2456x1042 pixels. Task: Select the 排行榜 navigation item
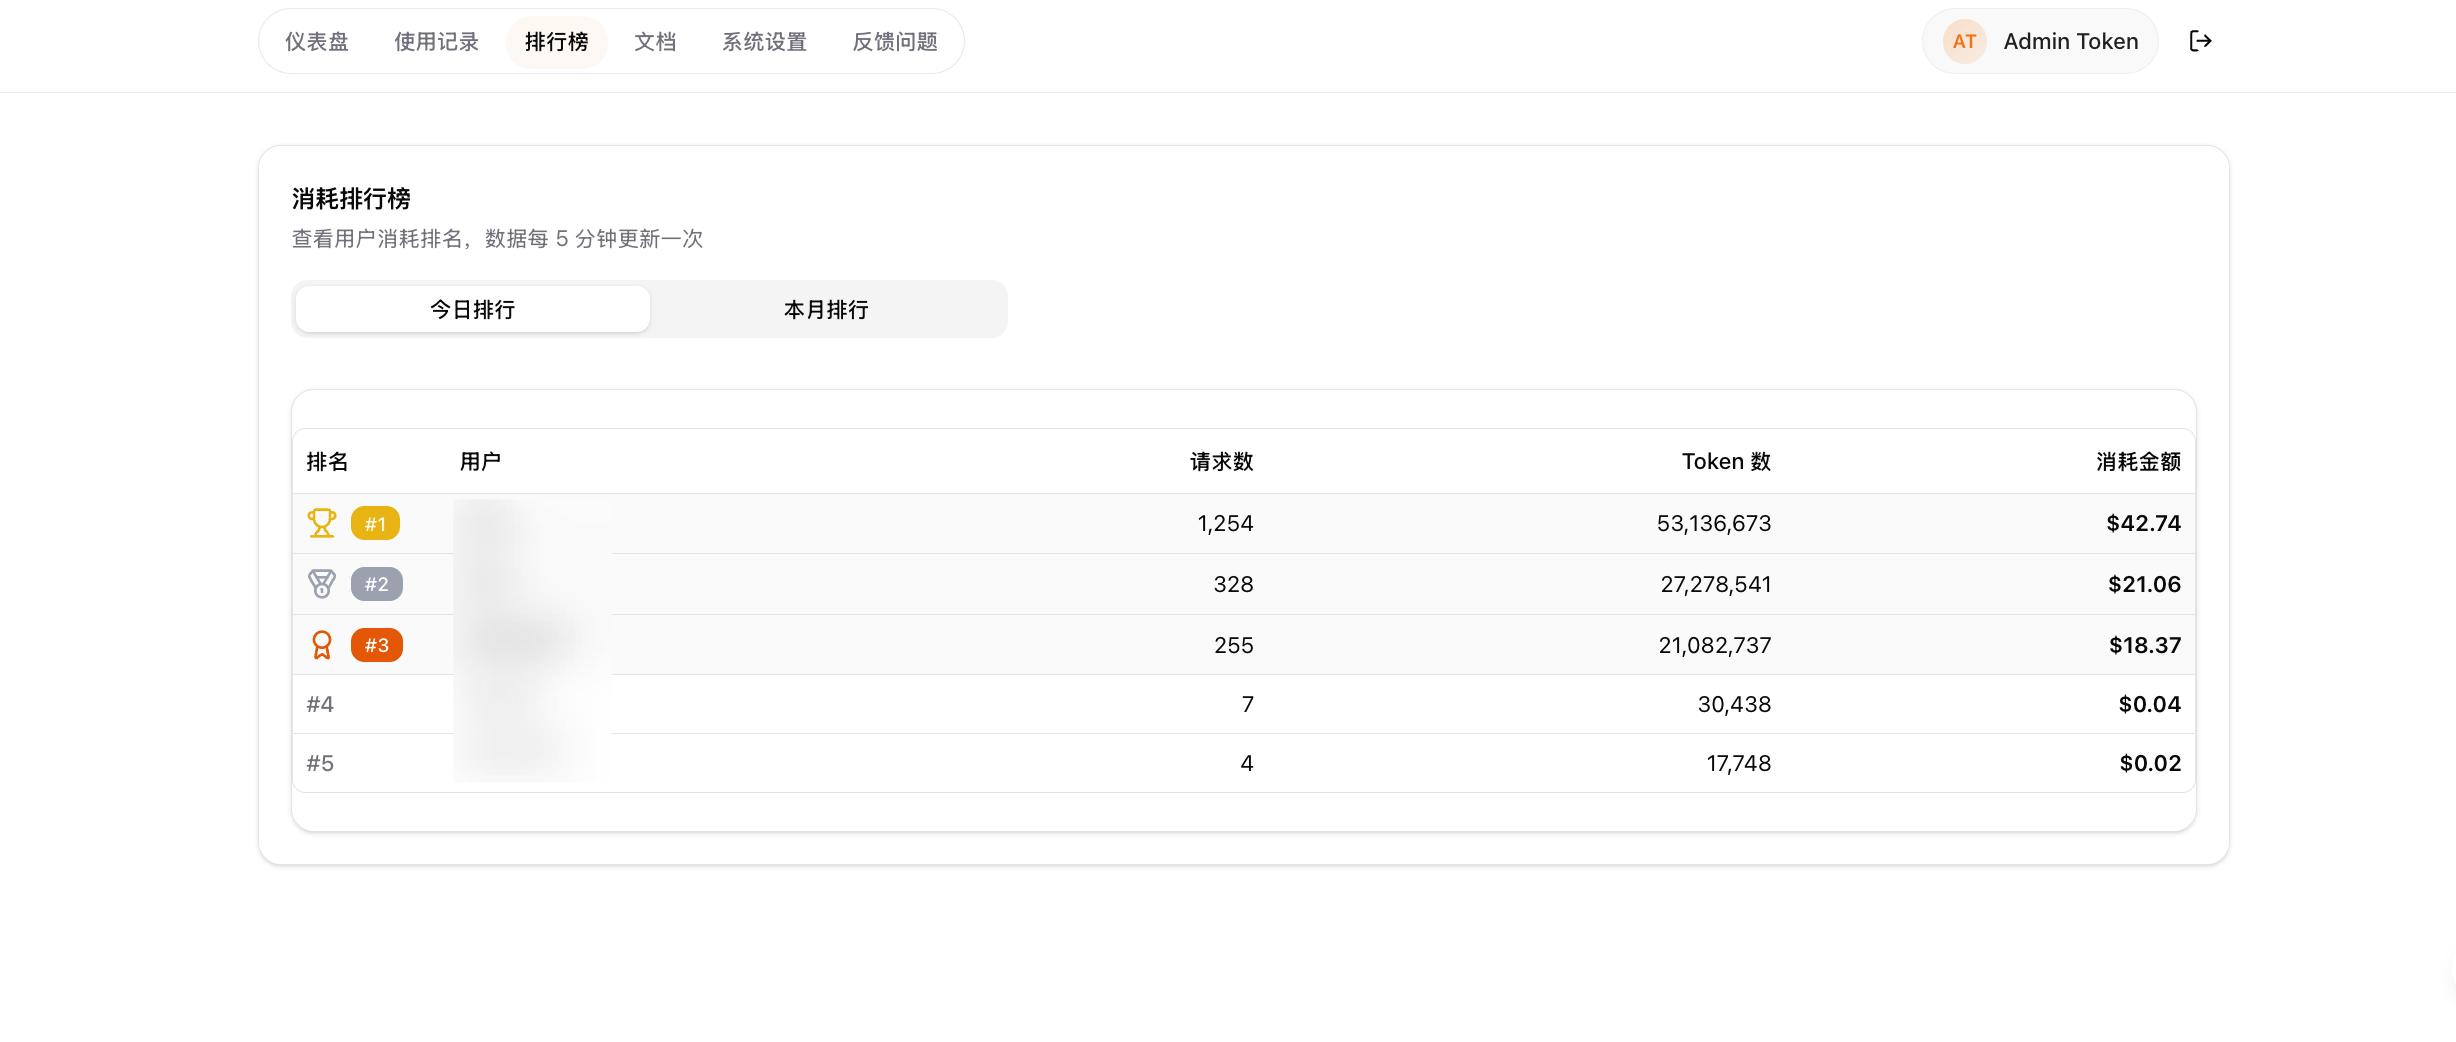click(x=557, y=41)
